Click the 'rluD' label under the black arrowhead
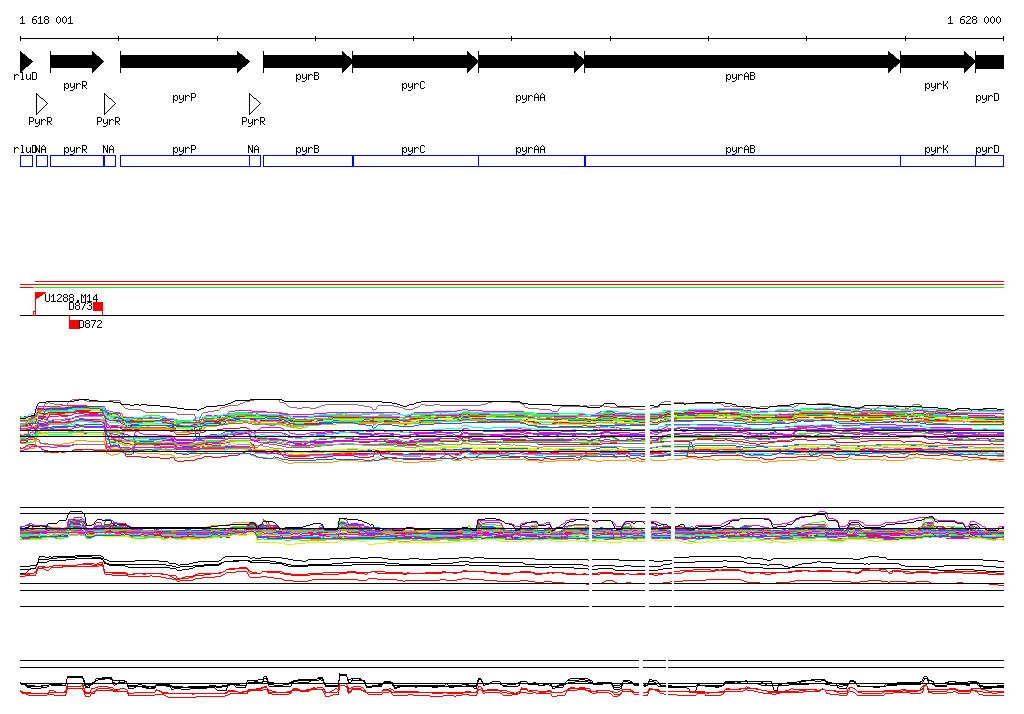 25,76
